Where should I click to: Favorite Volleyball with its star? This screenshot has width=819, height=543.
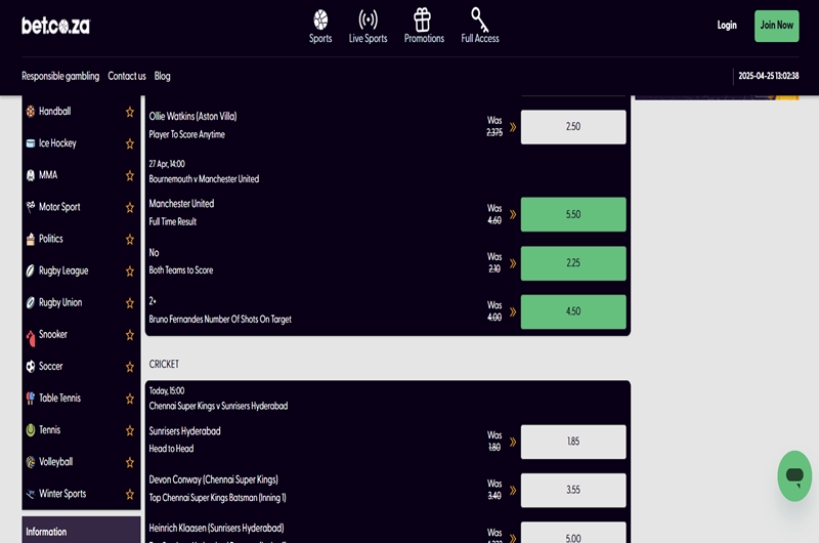click(130, 462)
